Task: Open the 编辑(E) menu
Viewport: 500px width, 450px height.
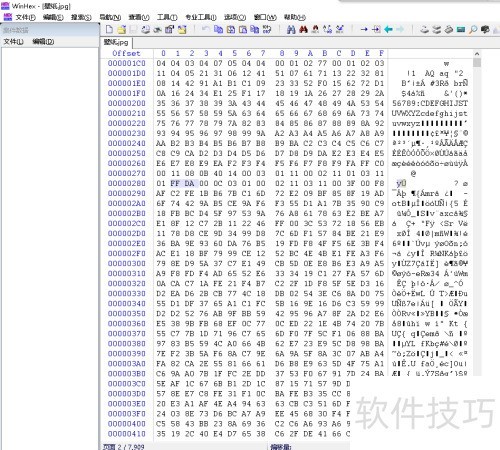Action: pyautogui.click(x=53, y=17)
